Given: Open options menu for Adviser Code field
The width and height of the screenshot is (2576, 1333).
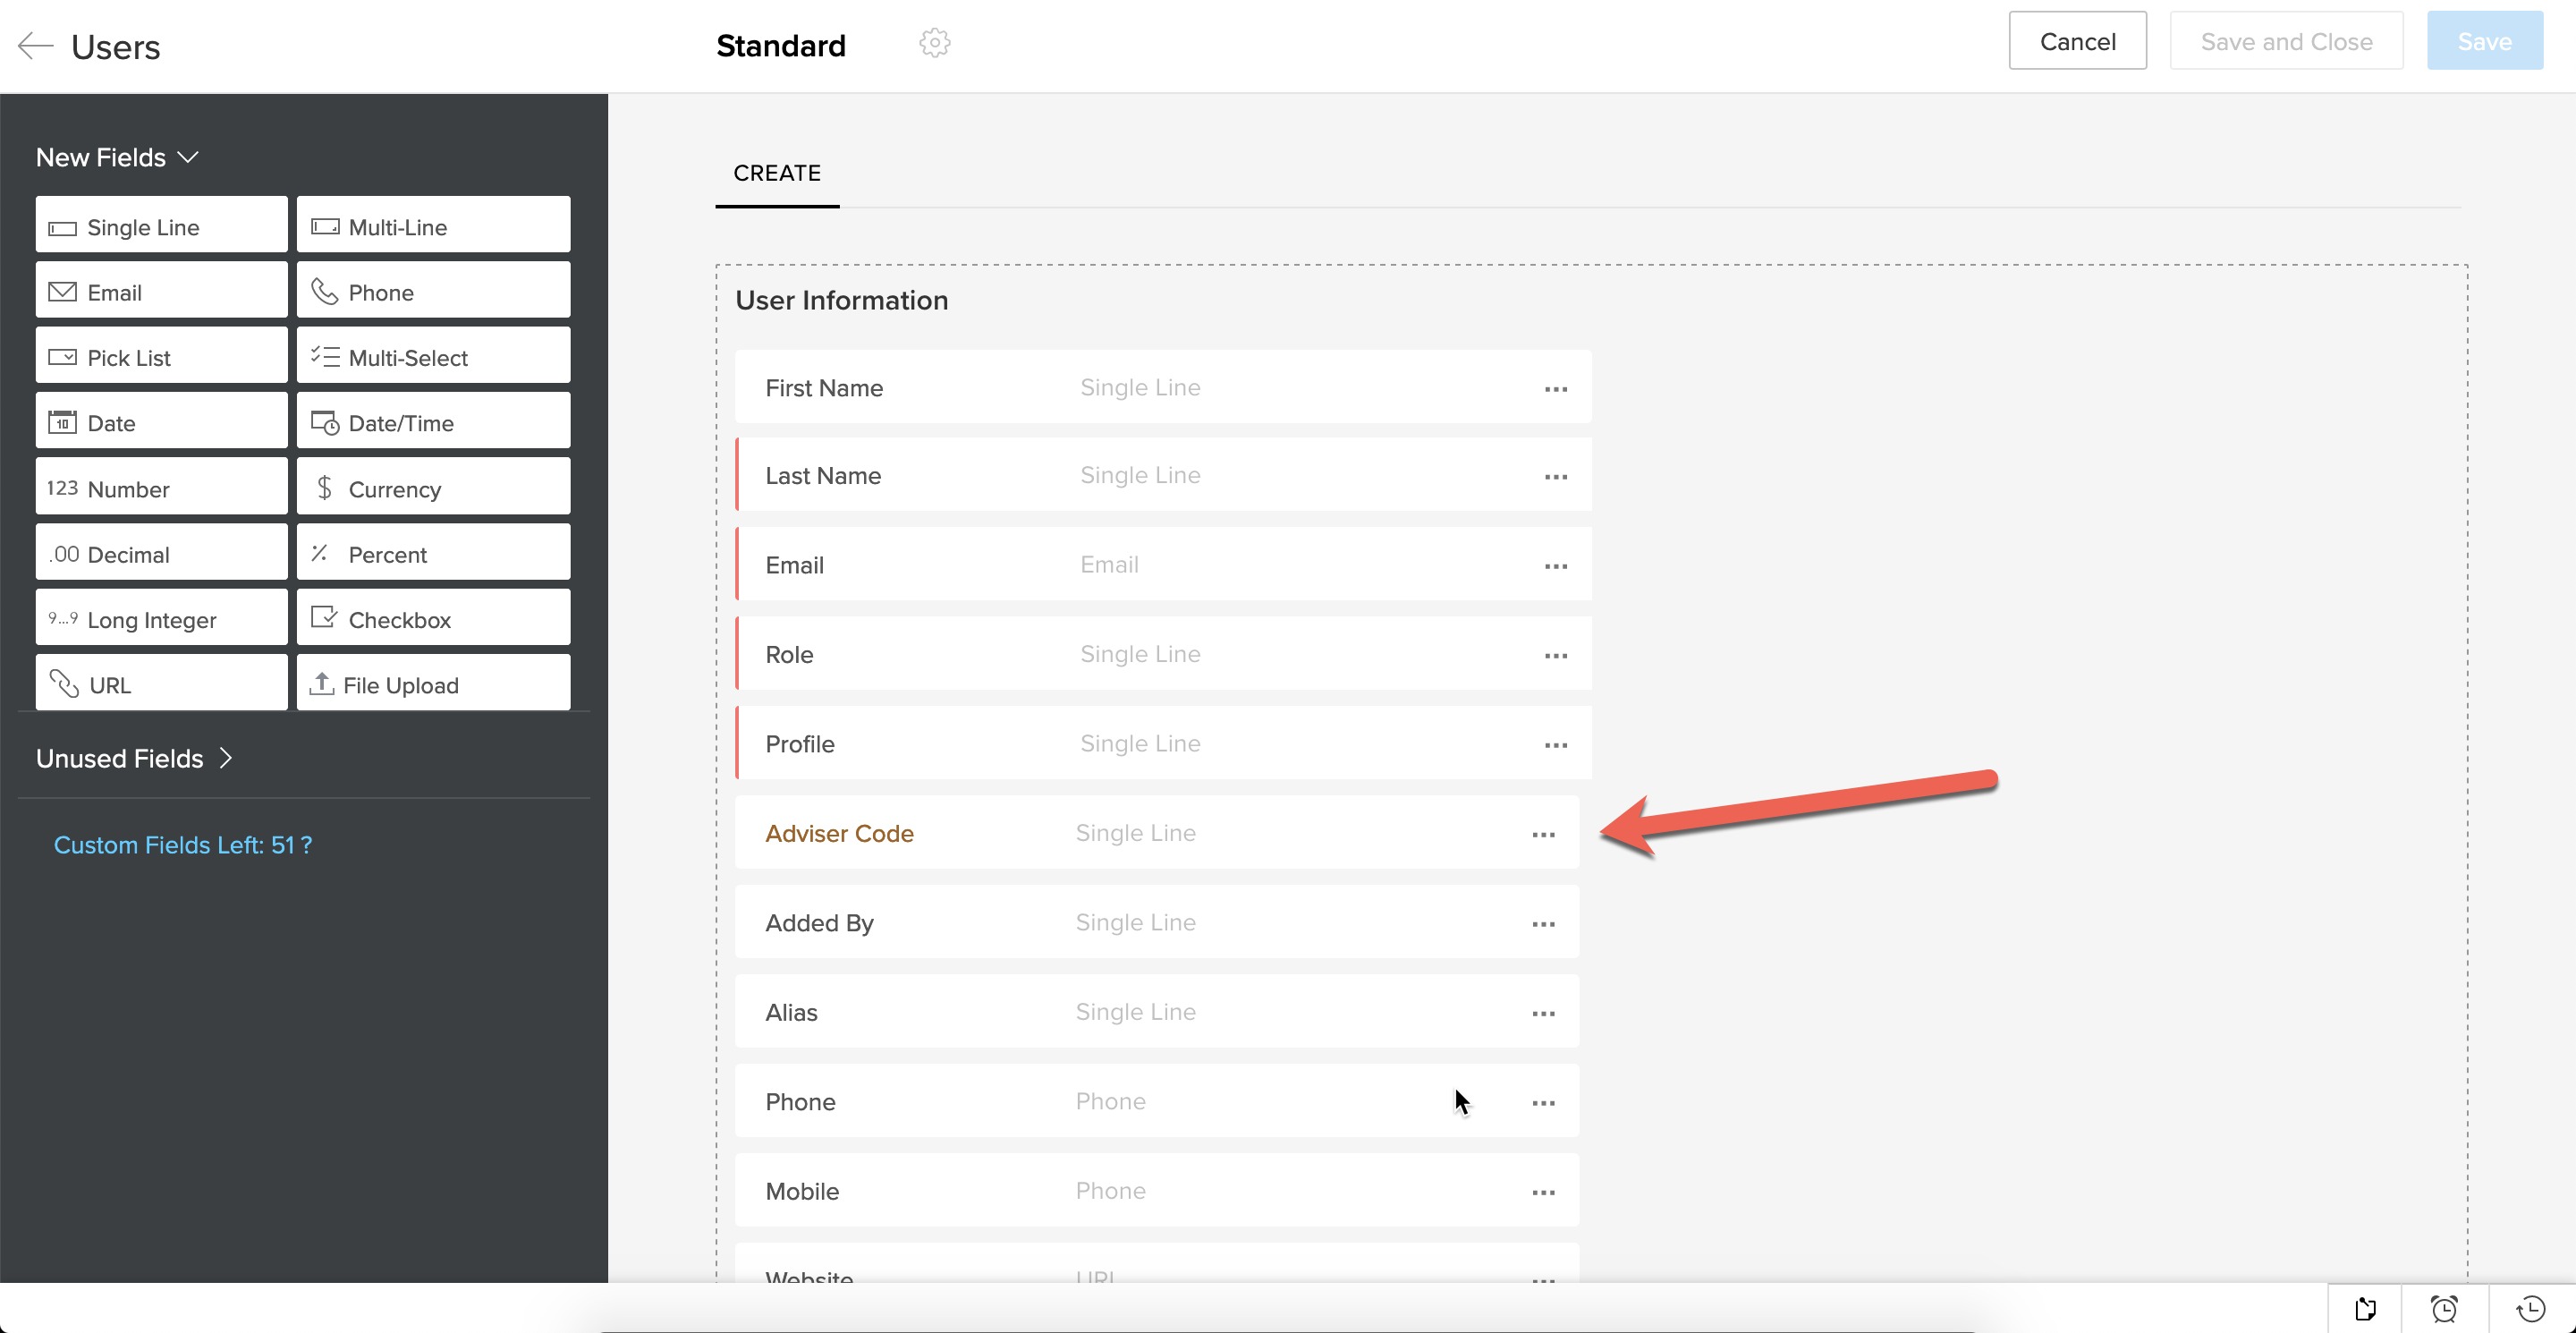Looking at the screenshot, I should (1543, 834).
